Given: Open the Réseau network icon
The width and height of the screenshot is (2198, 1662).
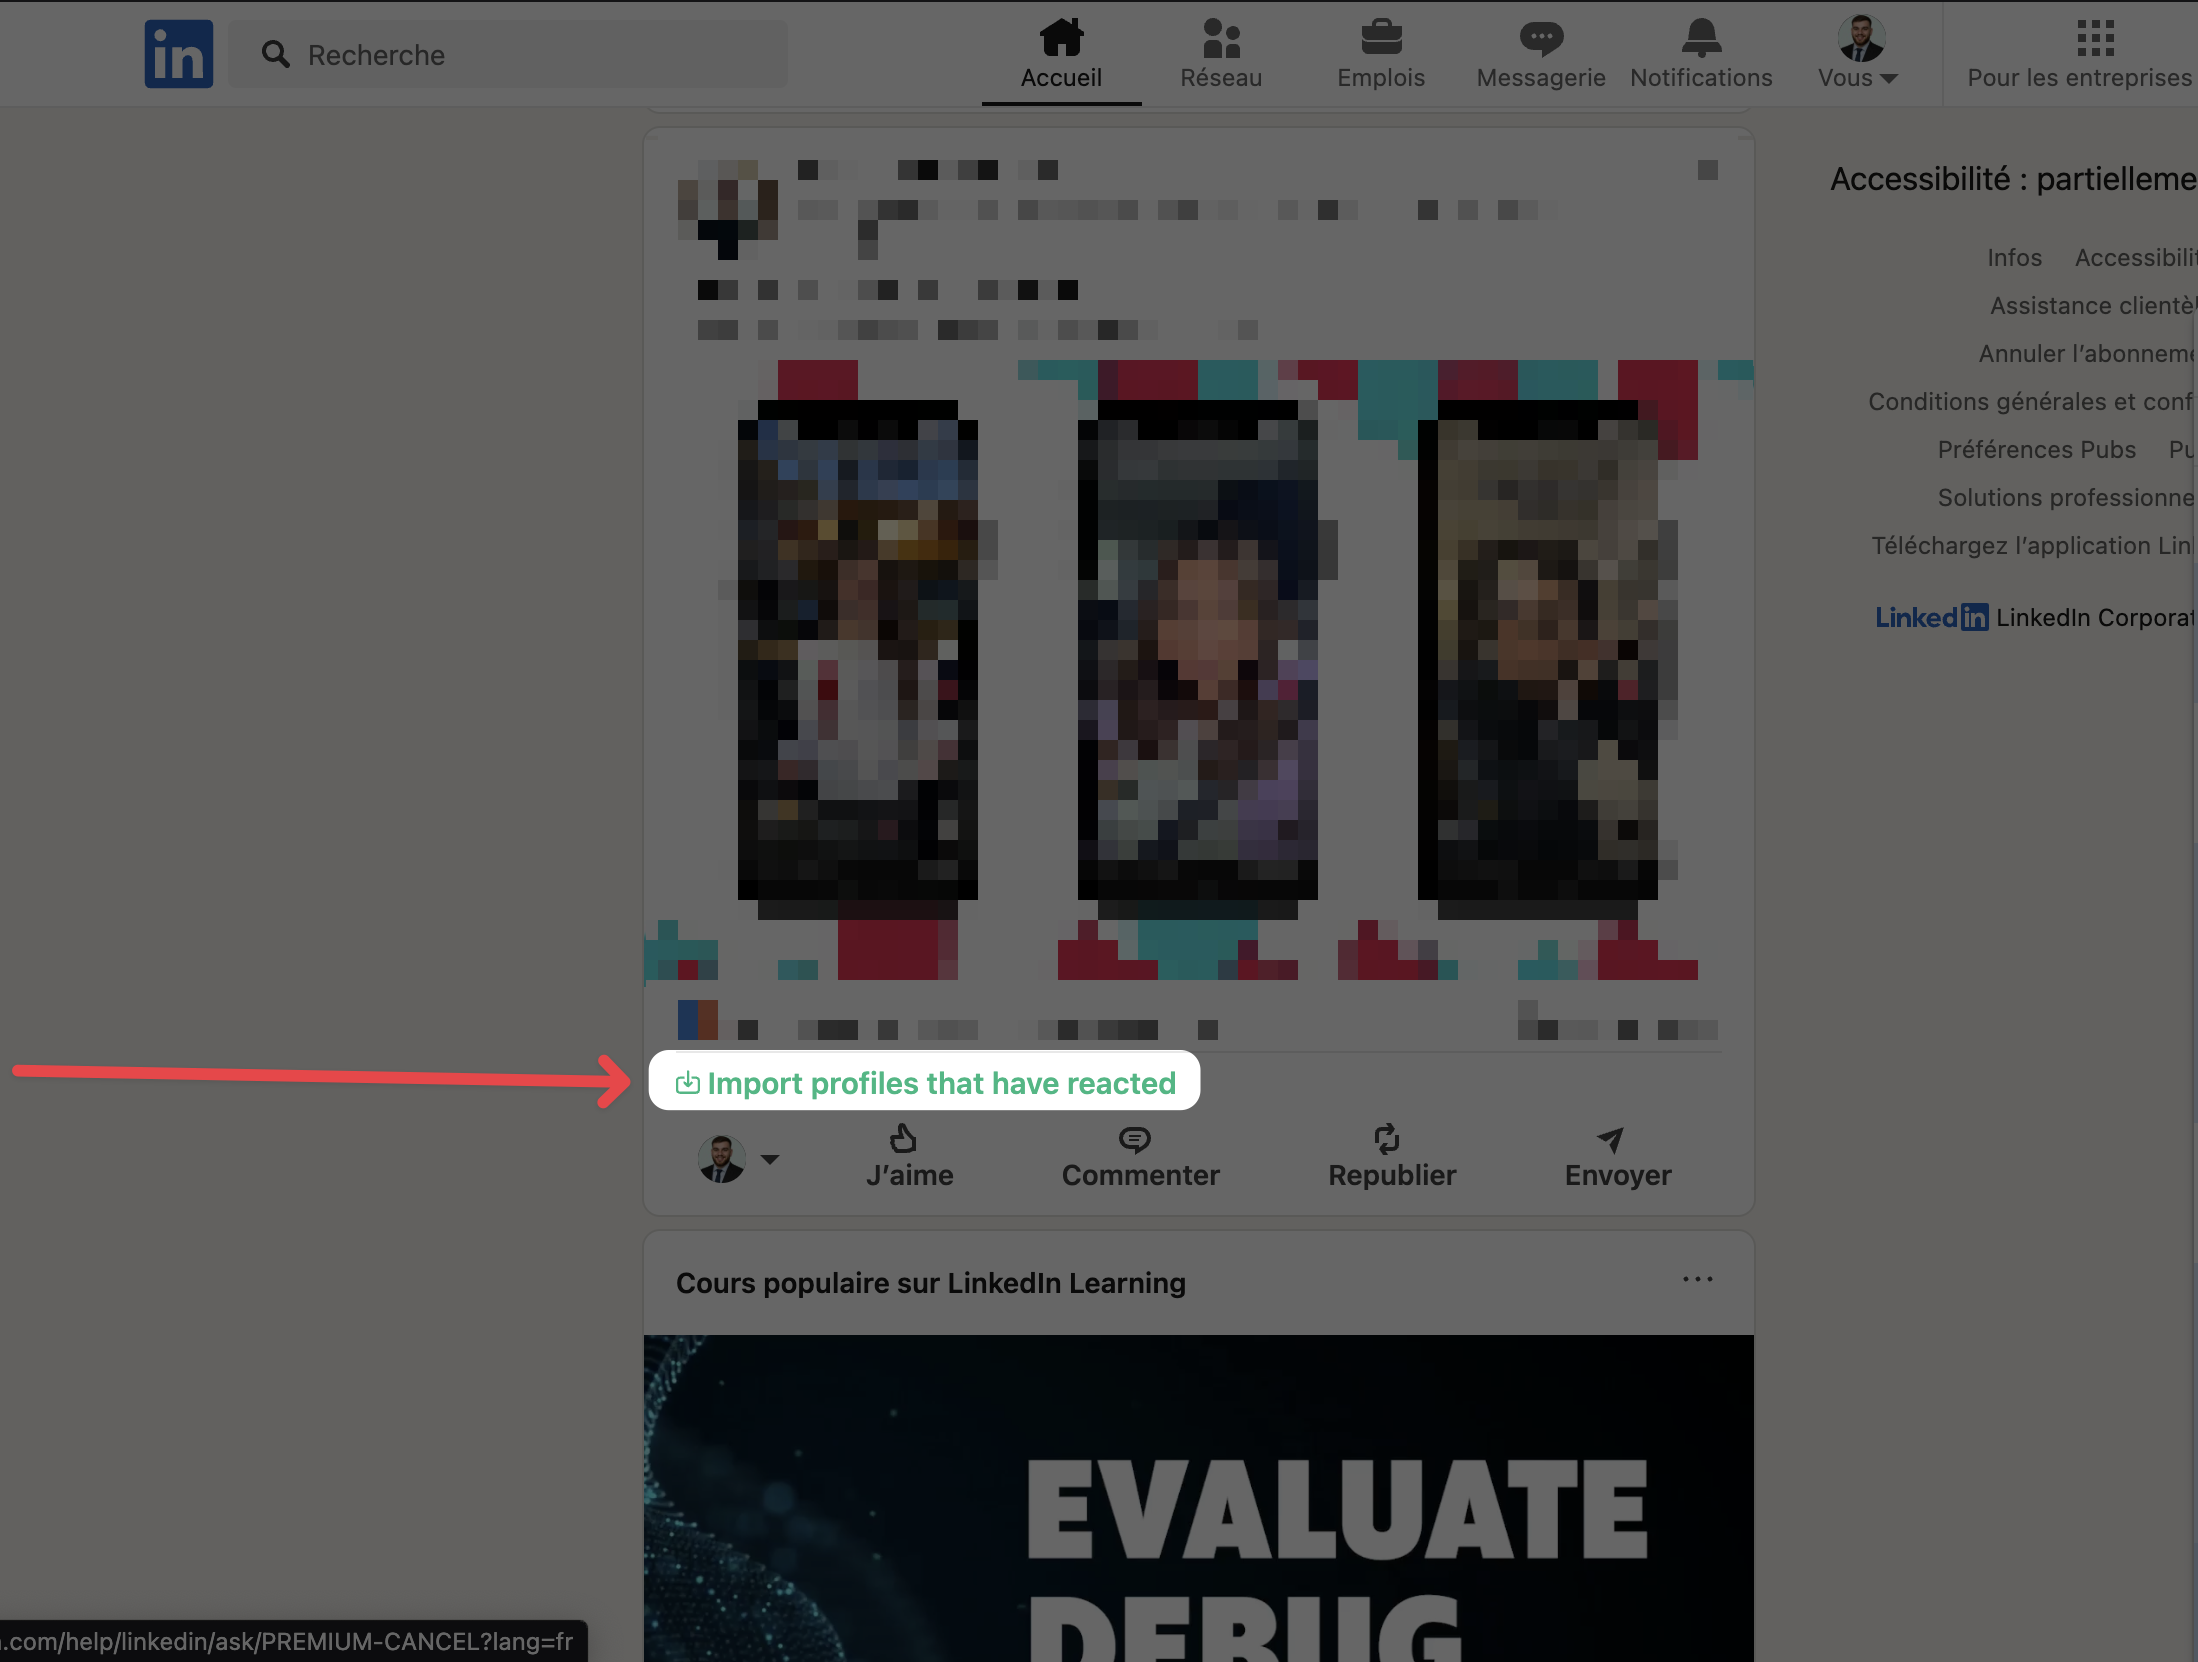Looking at the screenshot, I should pos(1221,39).
